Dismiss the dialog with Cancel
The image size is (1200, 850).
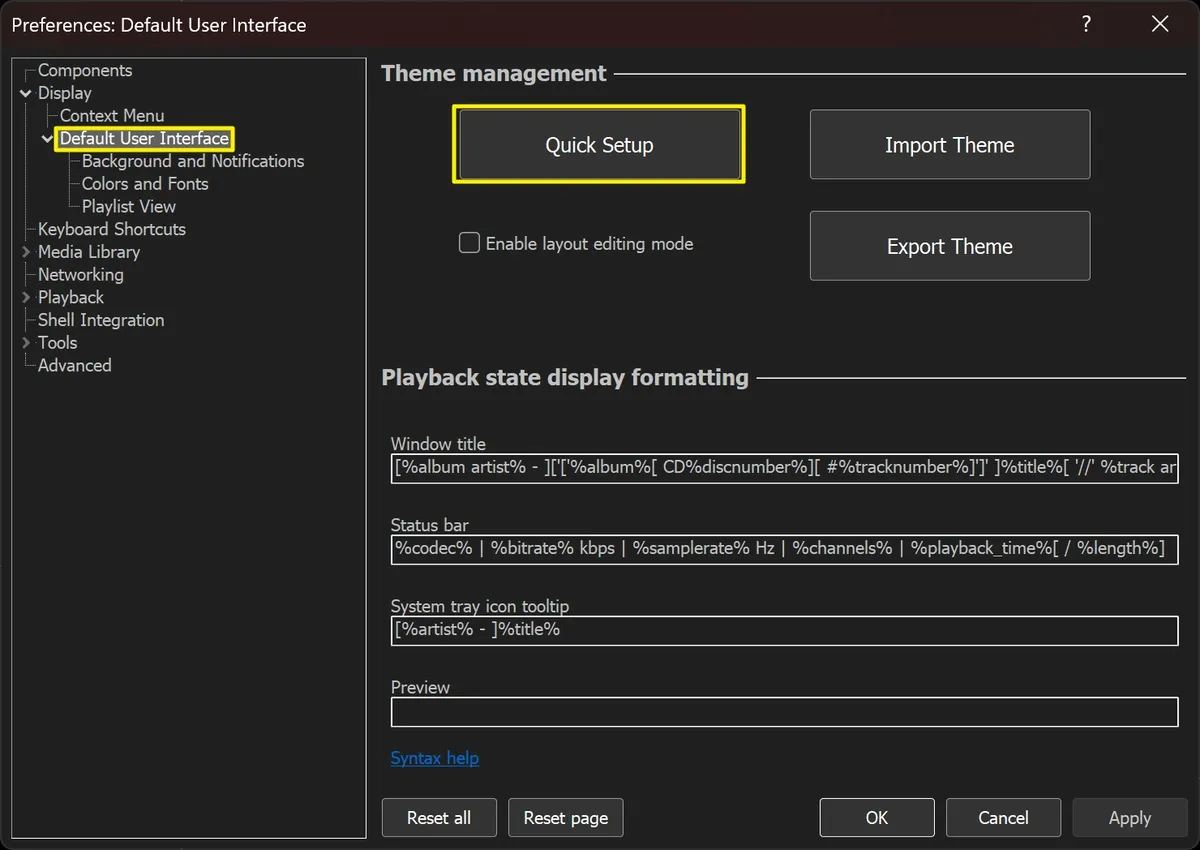click(1003, 818)
